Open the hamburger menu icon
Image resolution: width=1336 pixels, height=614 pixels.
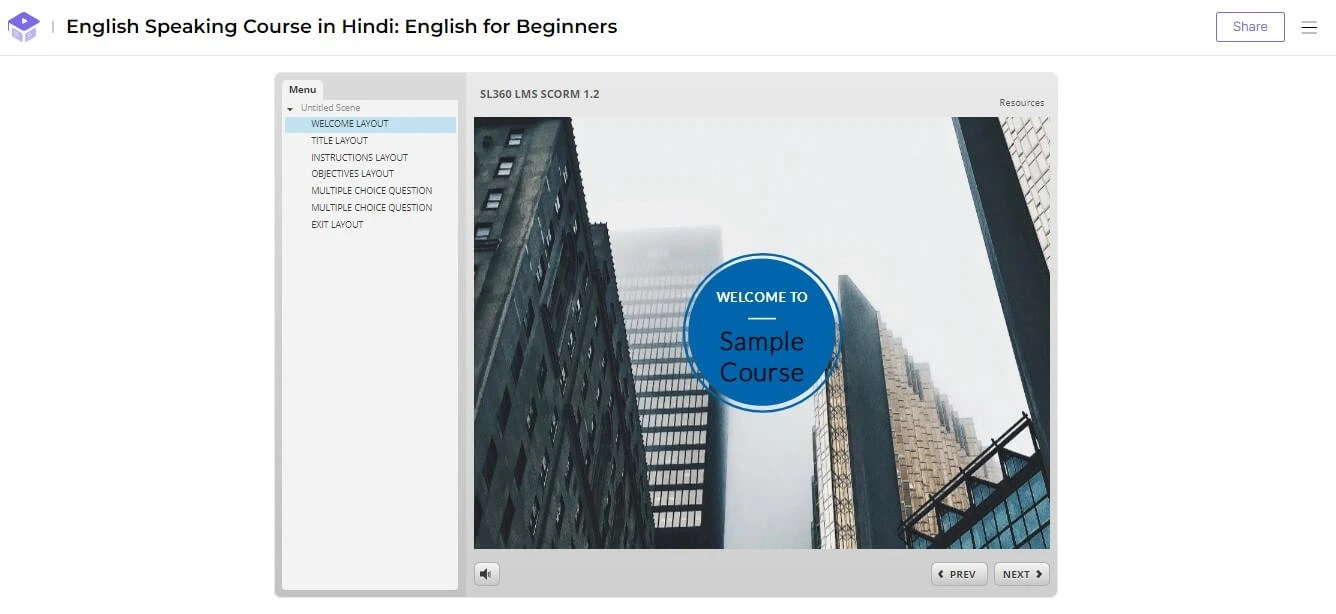click(1309, 28)
